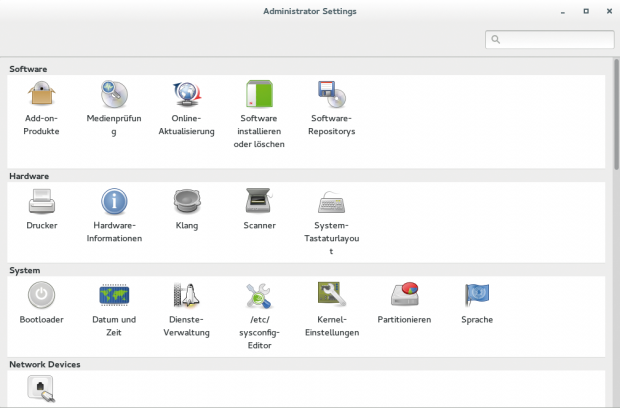620x408 pixels.
Task: Click the Hardware section heading
Action: [x=29, y=176]
